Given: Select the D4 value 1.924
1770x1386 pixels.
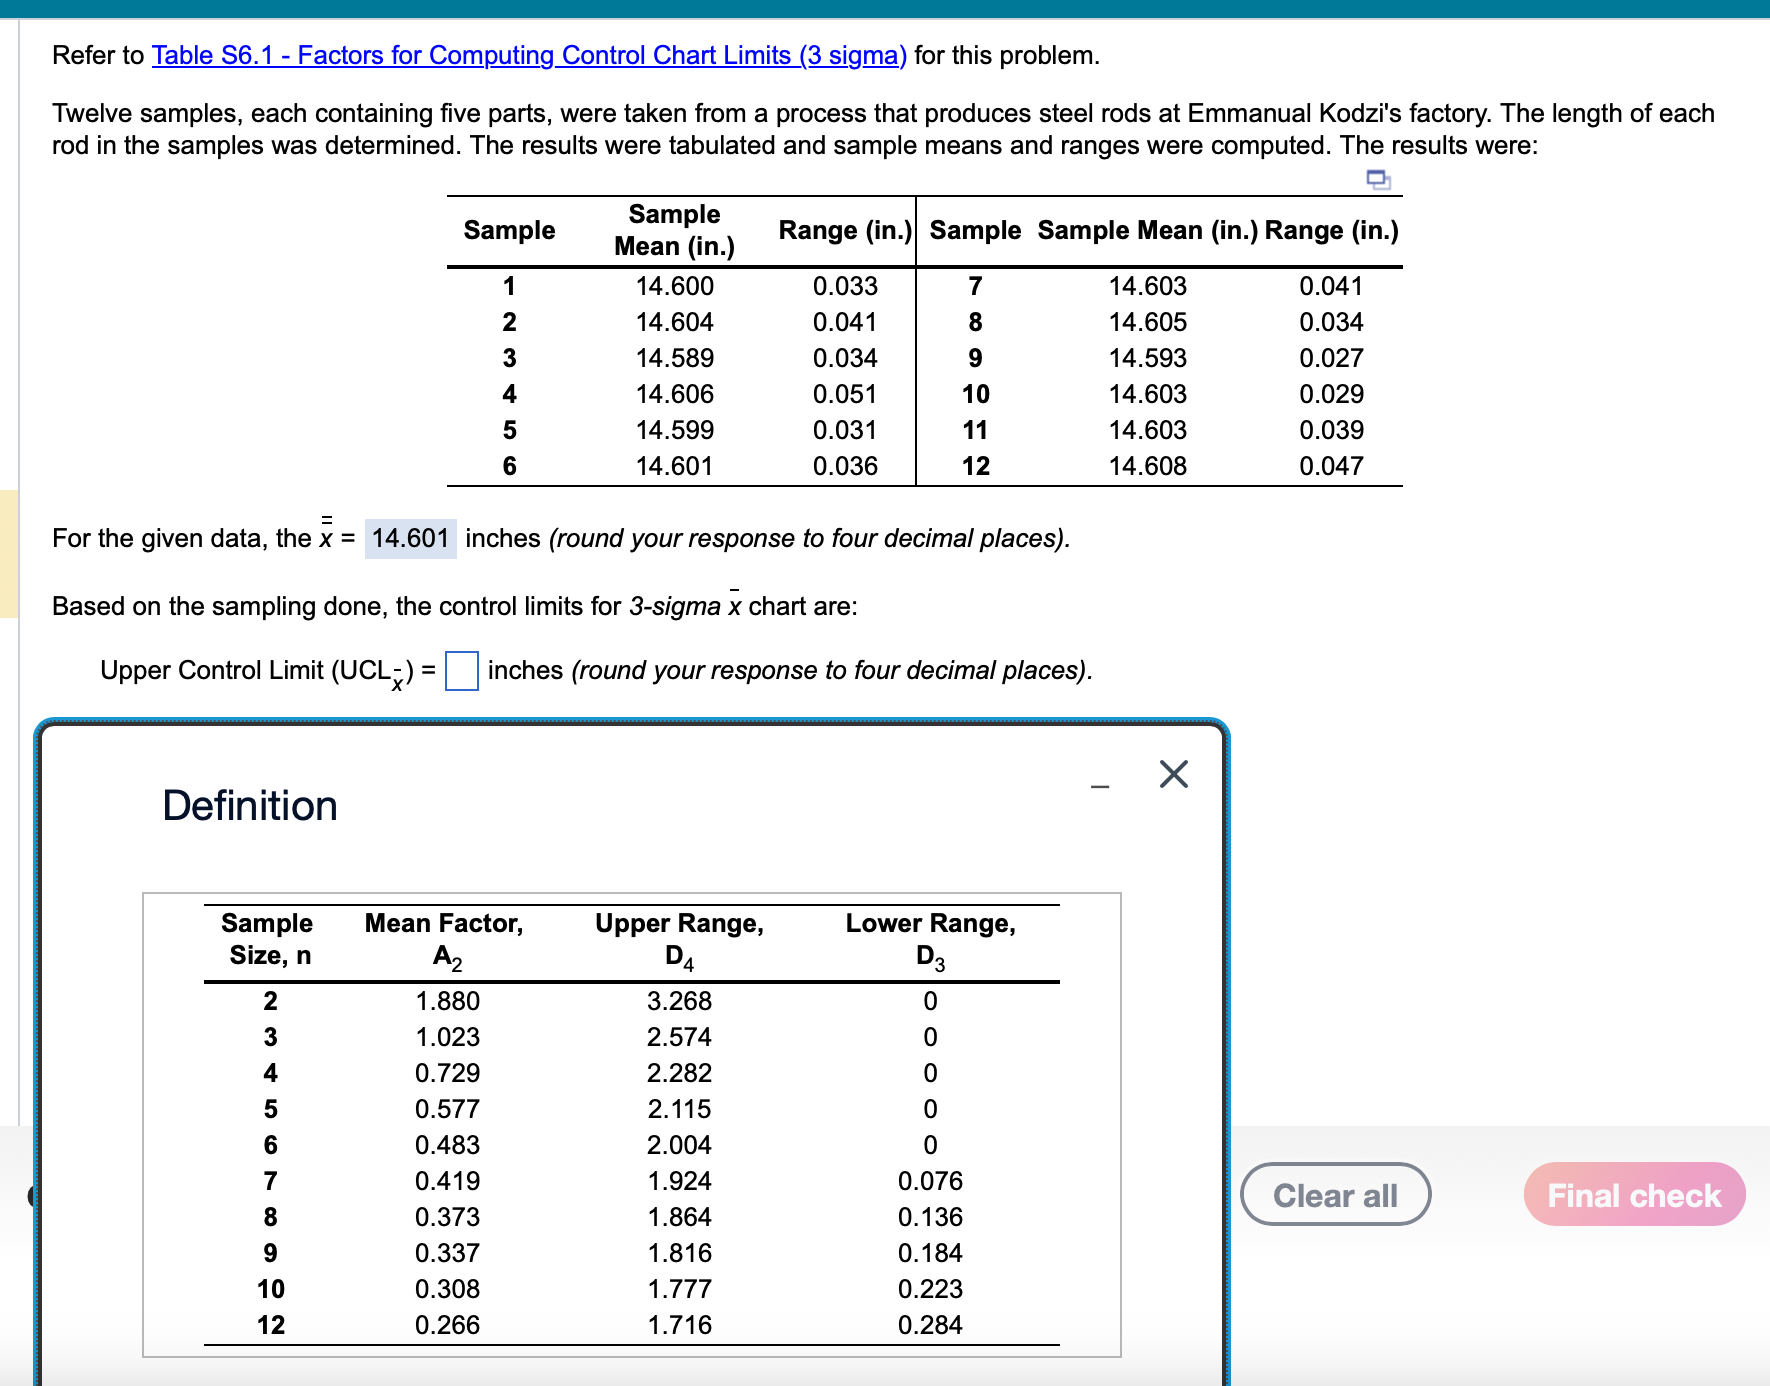Looking at the screenshot, I should point(679,1181).
